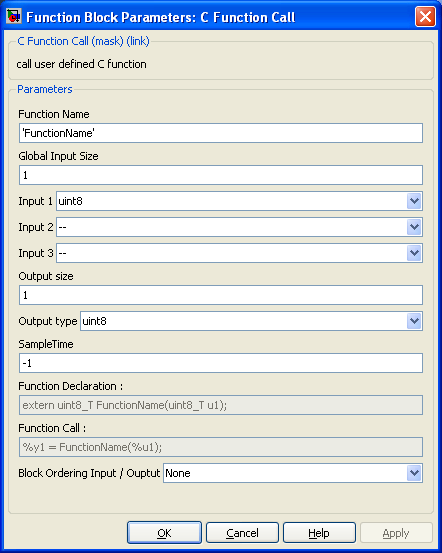Screen dimensions: 442x553
Task: Open the Help button
Action: 319,533
